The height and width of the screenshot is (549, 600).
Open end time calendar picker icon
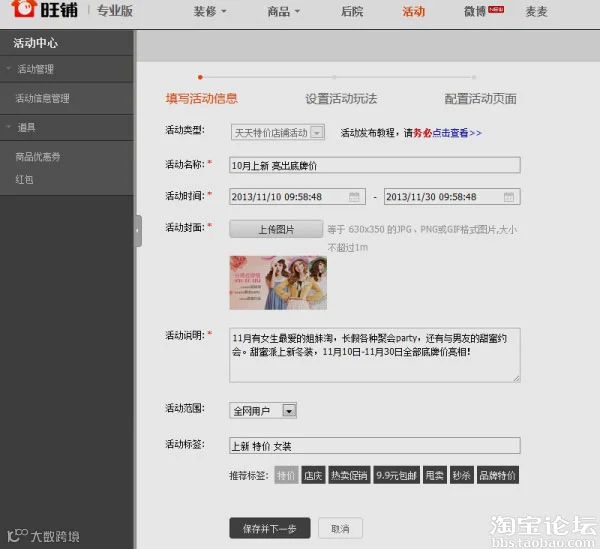tap(509, 197)
